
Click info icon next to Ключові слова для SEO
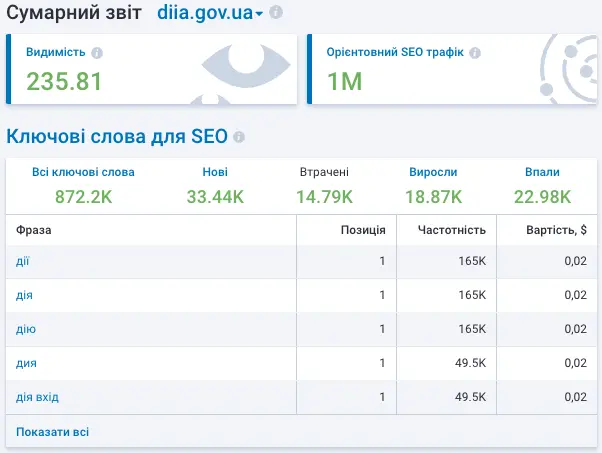(239, 137)
